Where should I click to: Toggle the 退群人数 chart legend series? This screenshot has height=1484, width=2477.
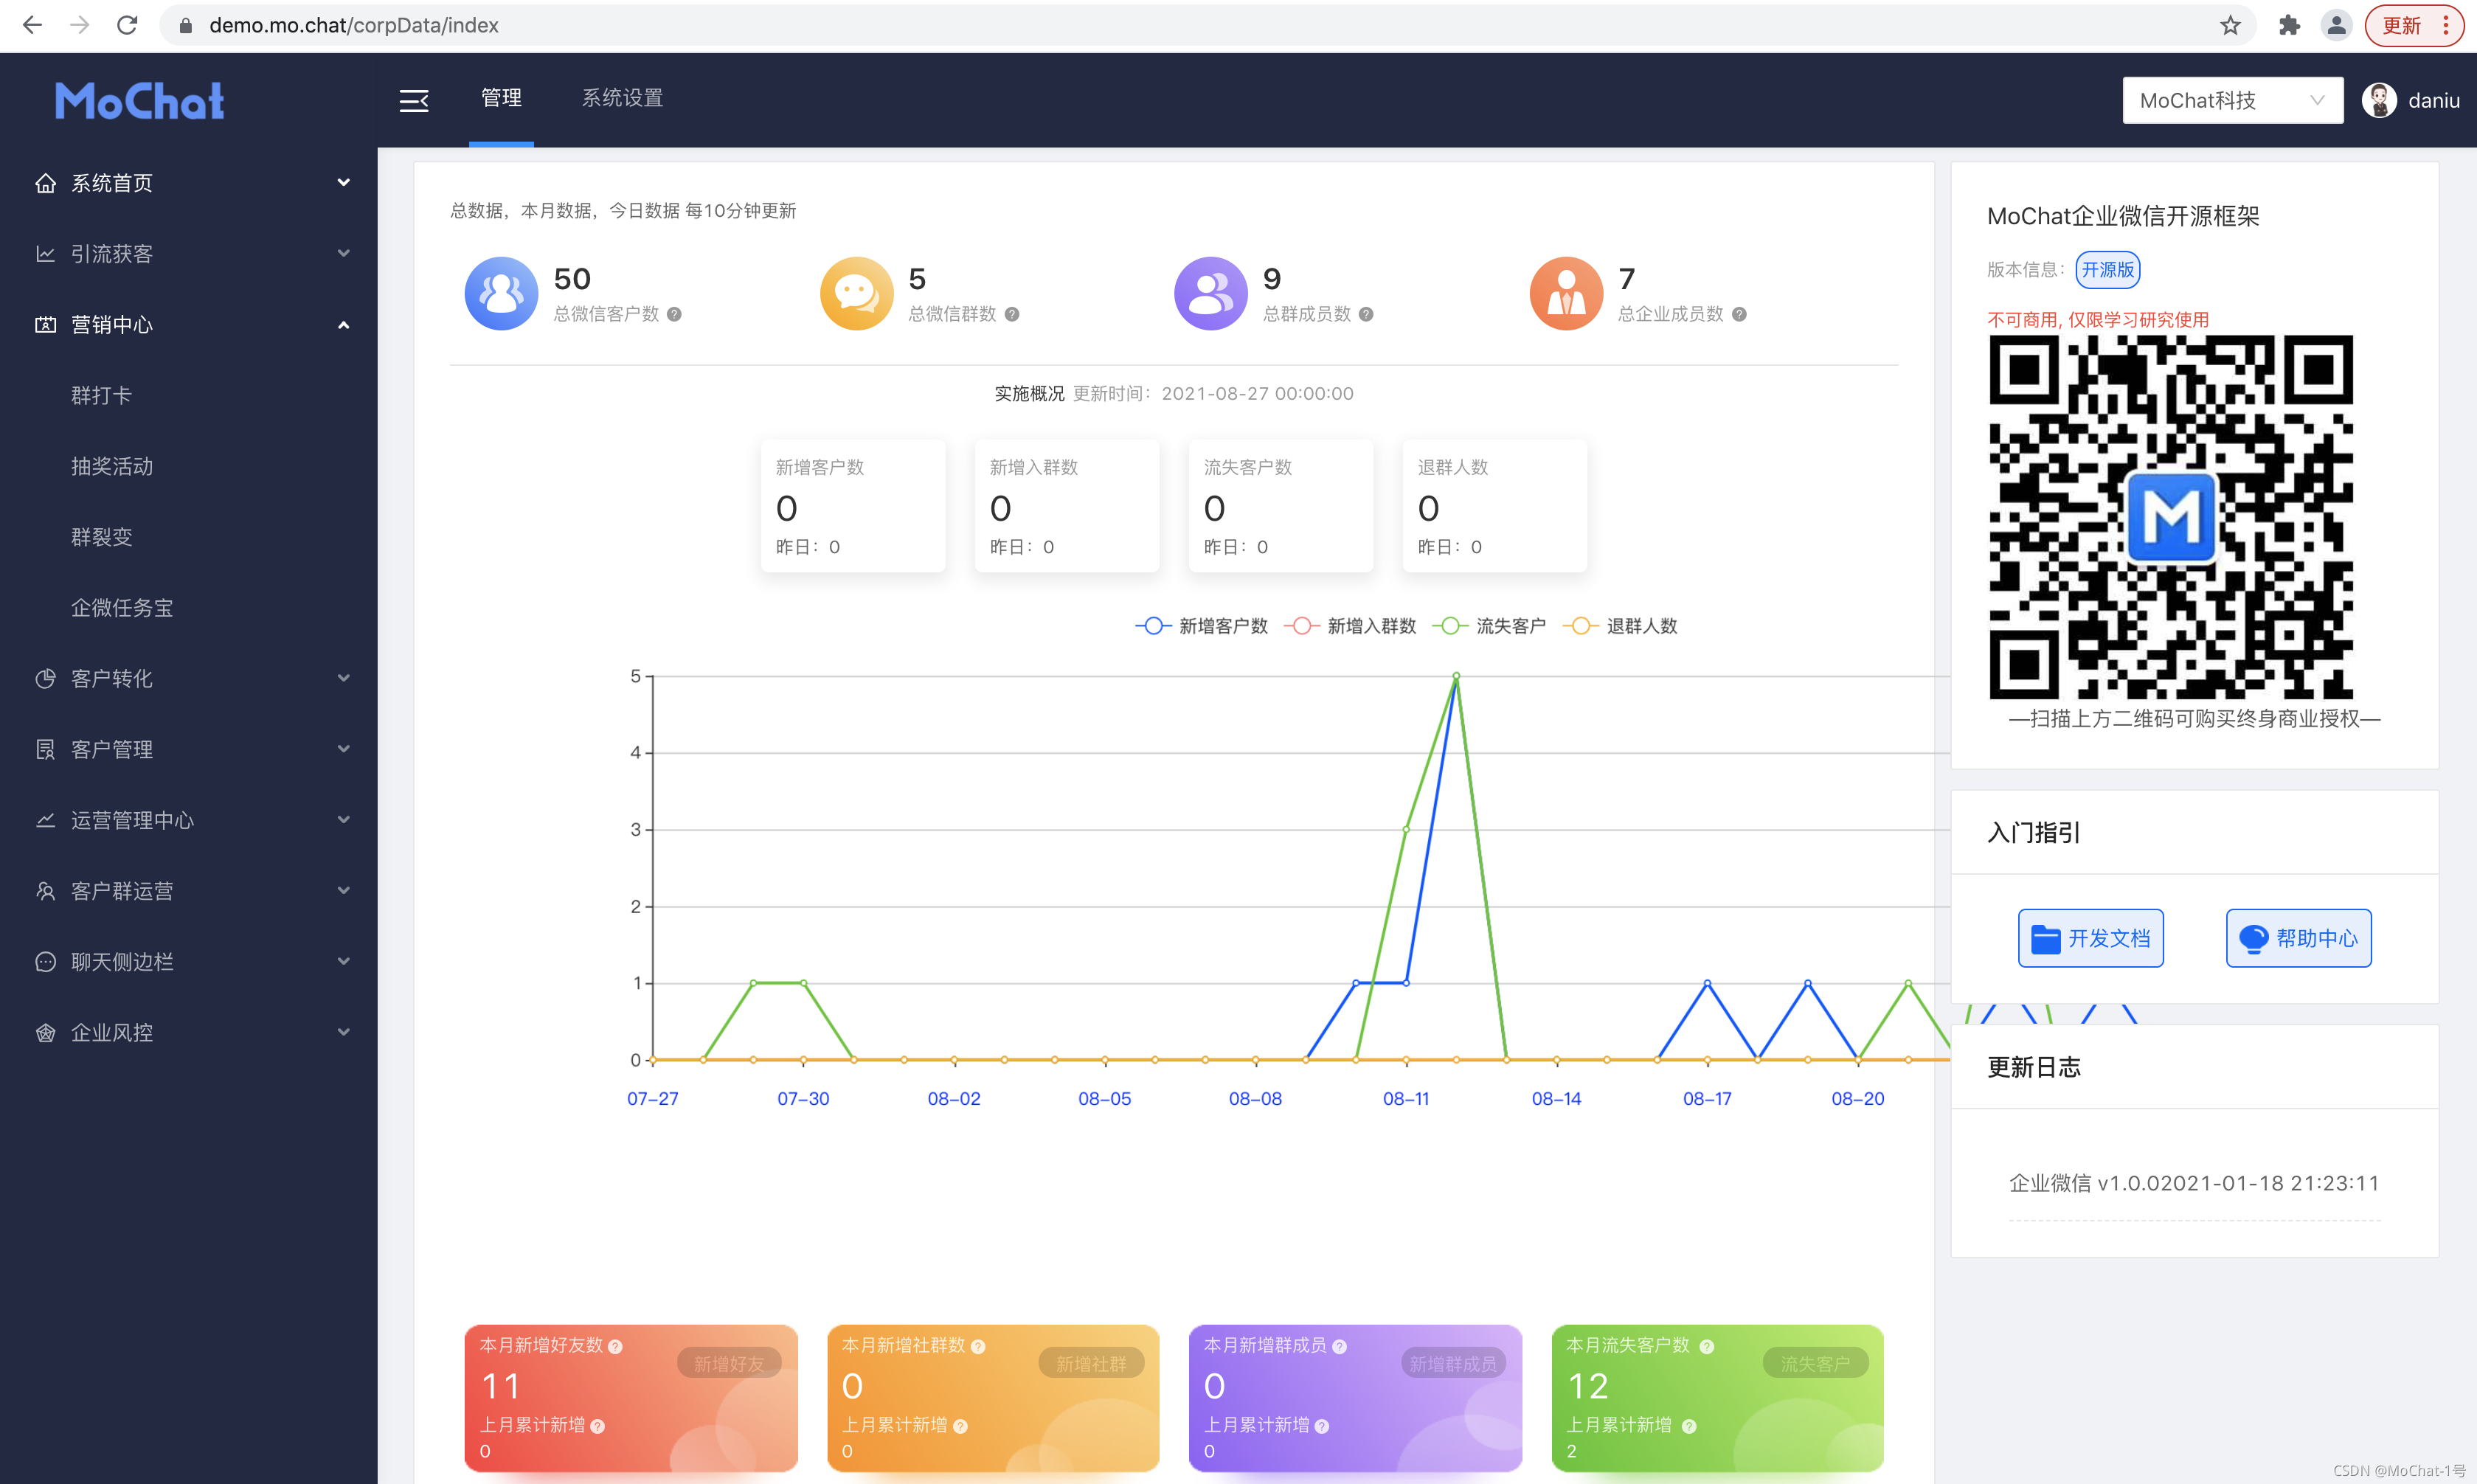click(x=1620, y=626)
